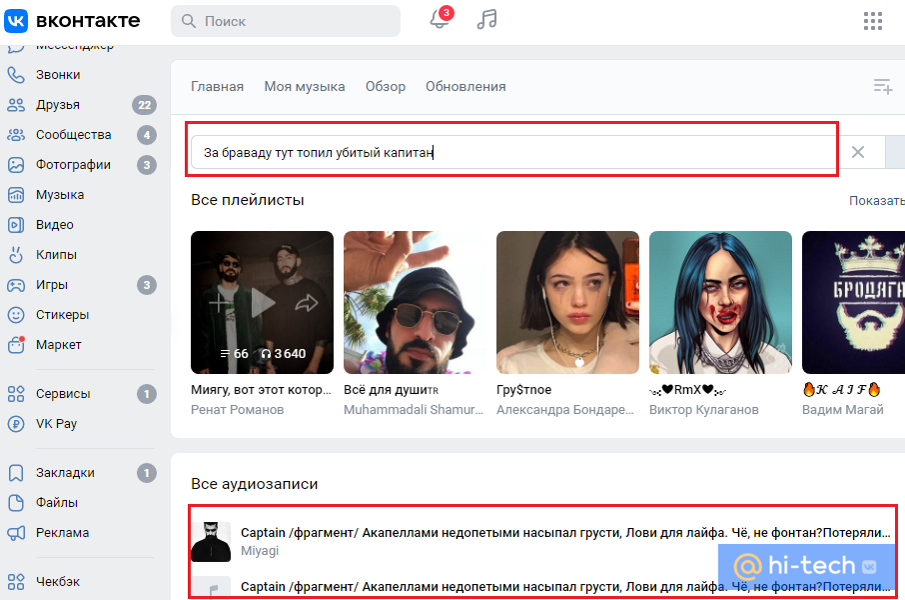
Task: Switch to the Главная music tab
Action: click(x=217, y=87)
